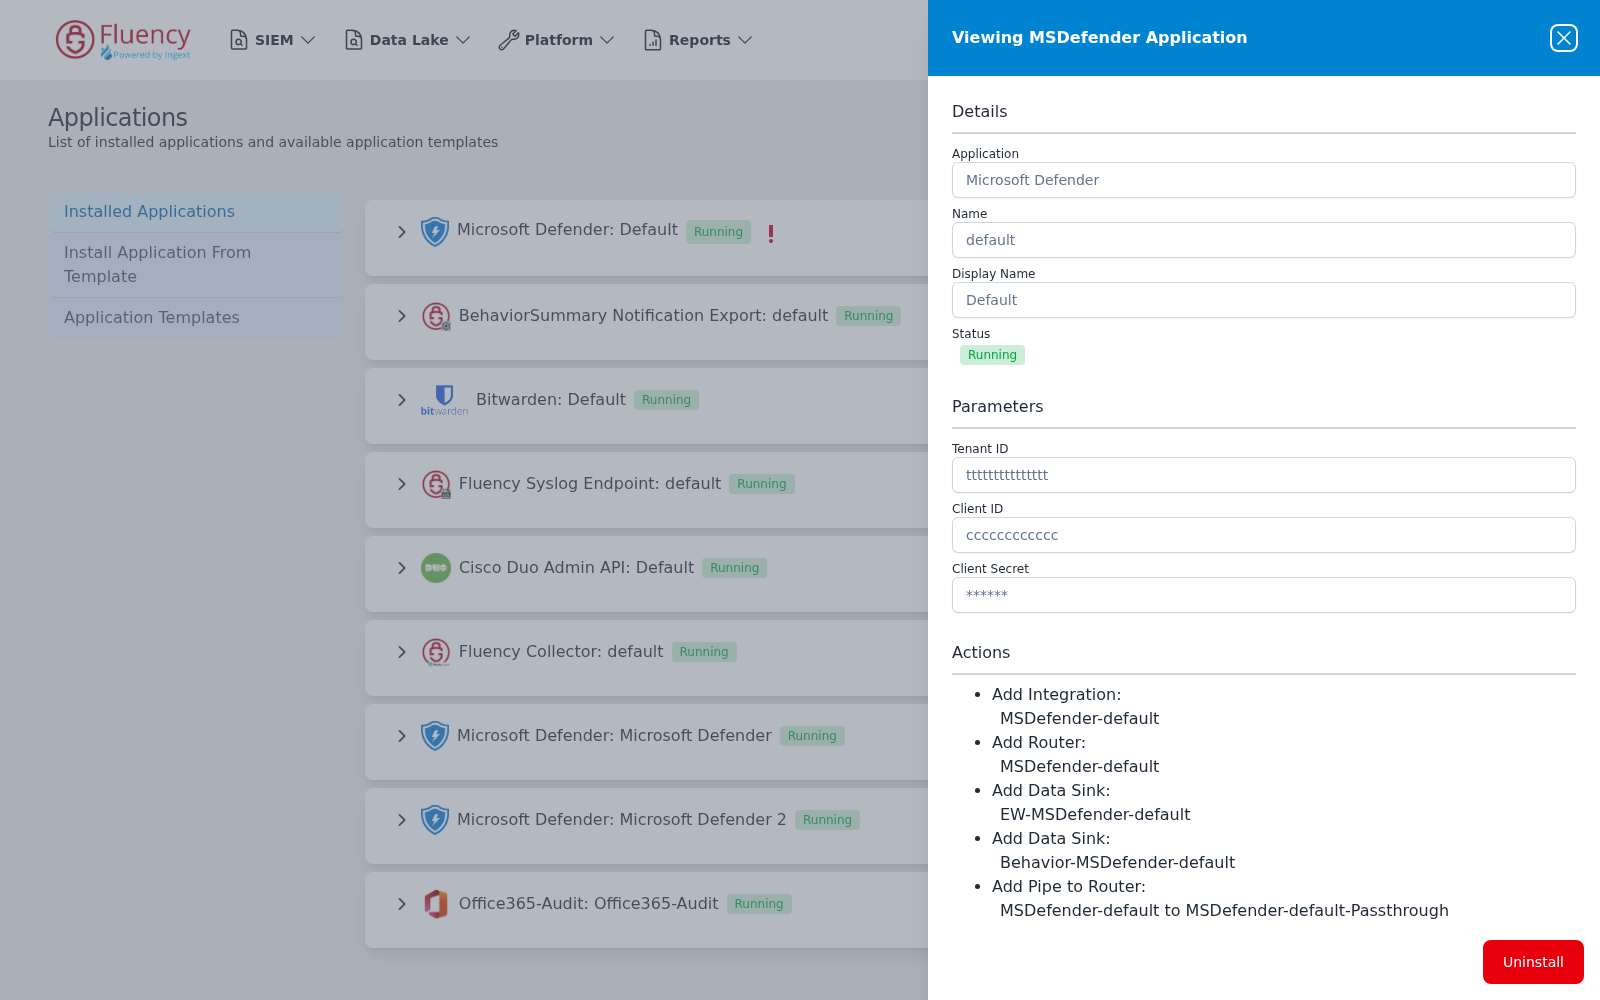This screenshot has height=1000, width=1600.
Task: Open the SIEM dropdown menu
Action: click(273, 40)
